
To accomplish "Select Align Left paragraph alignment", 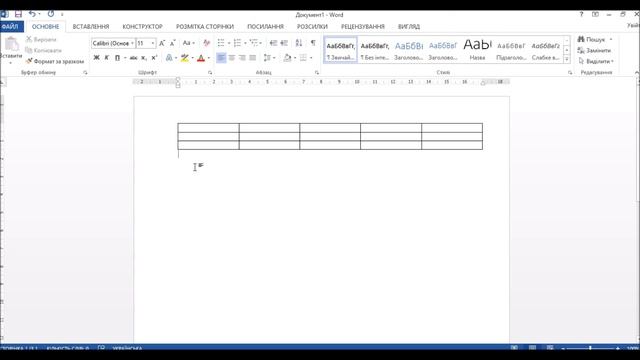I will 221,58.
